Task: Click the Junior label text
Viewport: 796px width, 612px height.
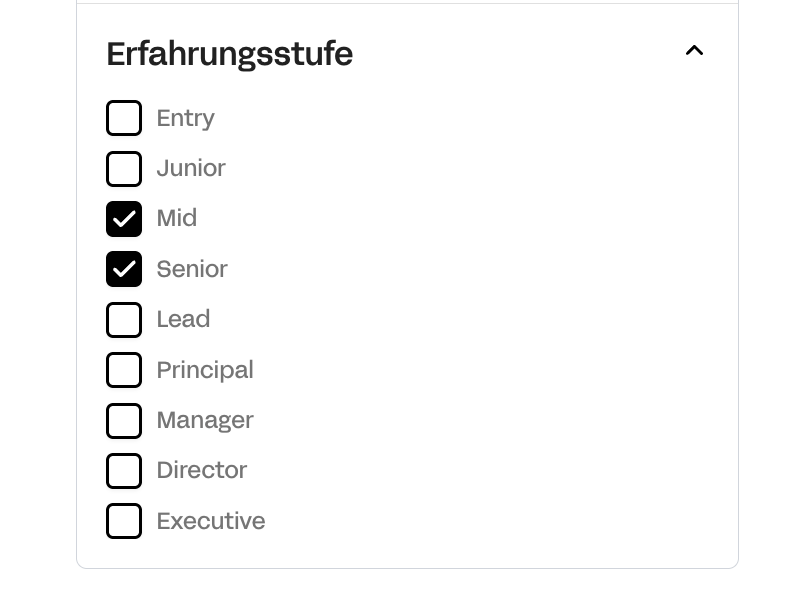Action: coord(191,168)
